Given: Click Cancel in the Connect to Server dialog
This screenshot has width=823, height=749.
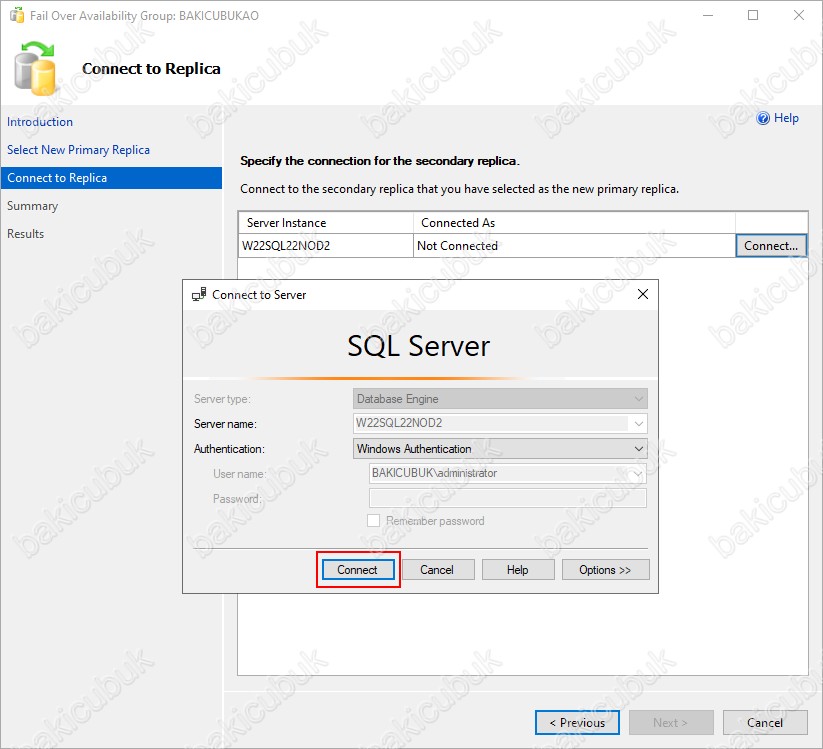Looking at the screenshot, I should 437,569.
